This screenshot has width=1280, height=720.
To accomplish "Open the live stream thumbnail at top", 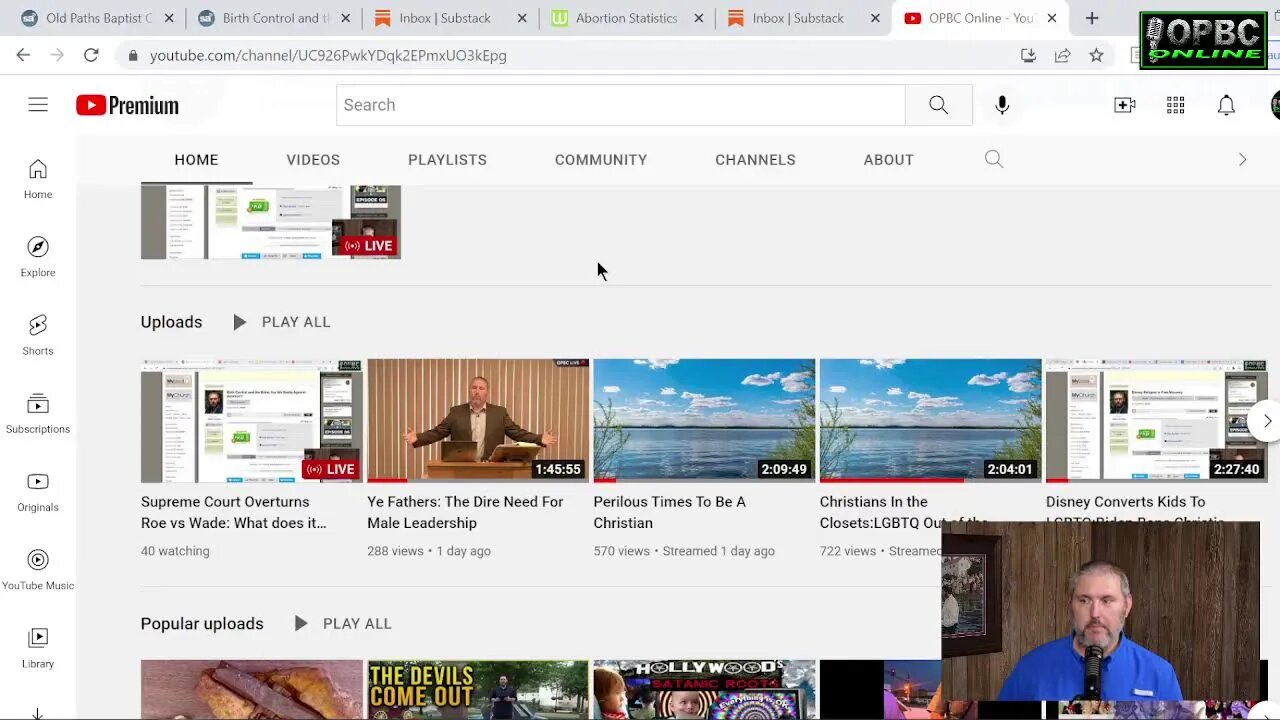I will pyautogui.click(x=270, y=222).
